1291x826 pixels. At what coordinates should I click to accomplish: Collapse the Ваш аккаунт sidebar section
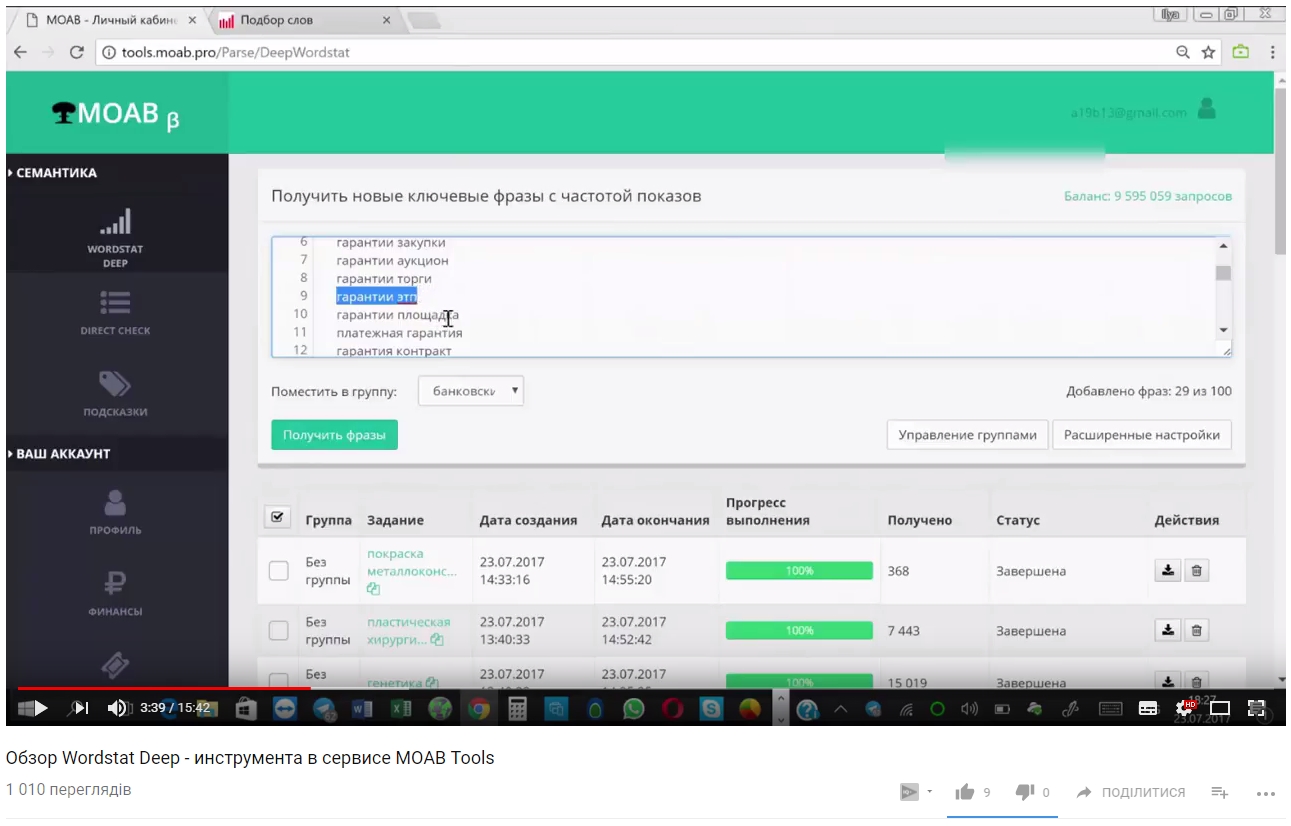(x=60, y=453)
